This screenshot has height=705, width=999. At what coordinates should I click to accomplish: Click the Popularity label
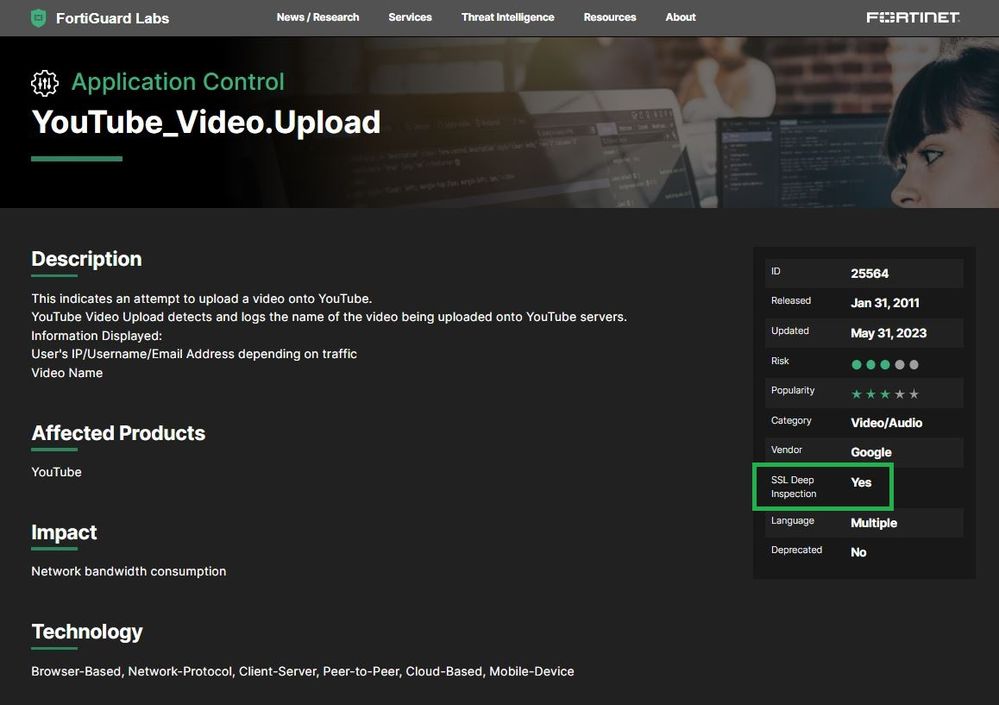pos(793,390)
